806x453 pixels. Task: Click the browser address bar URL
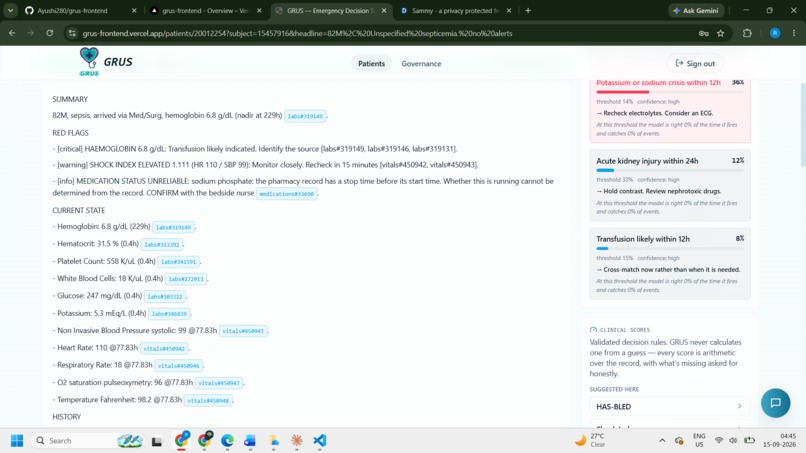point(297,33)
